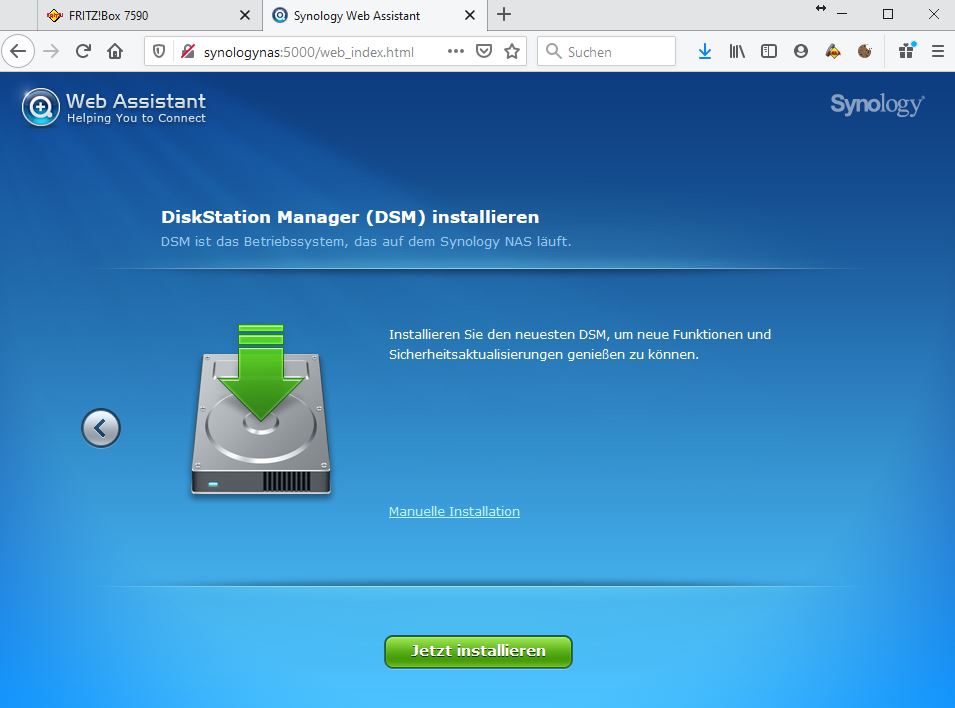The height and width of the screenshot is (708, 955).
Task: Close the FRITZ!Box 7590 tab
Action: [245, 15]
